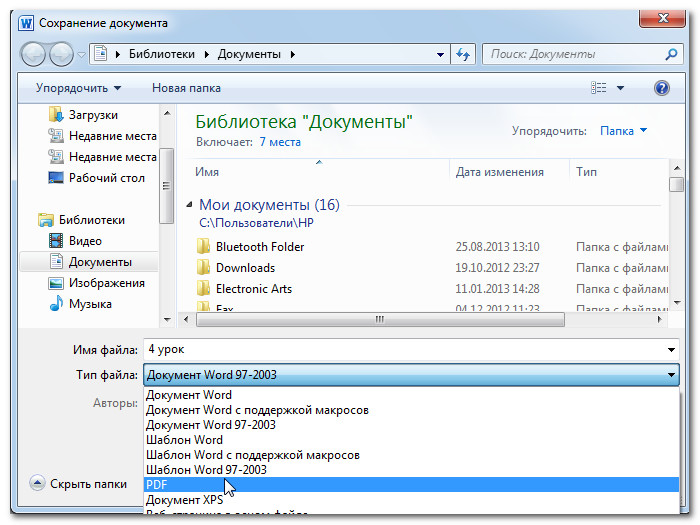
Task: Click the Forward navigation arrow button
Action: 61,54
